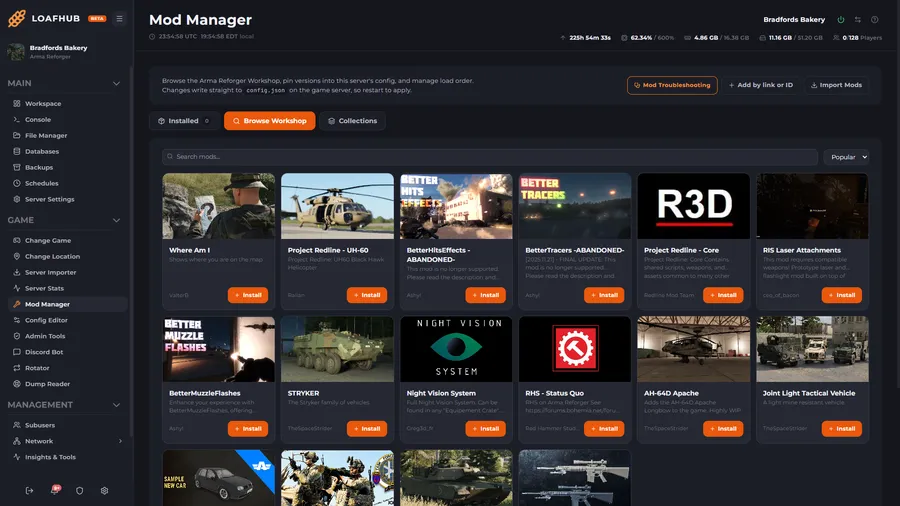Image resolution: width=900 pixels, height=506 pixels.
Task: Install RHS - Status Quo mod
Action: (604, 429)
